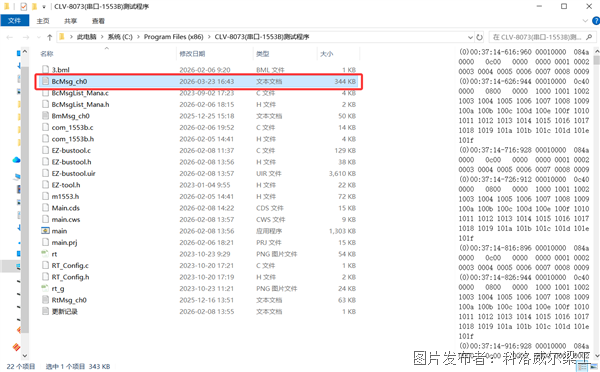
Task: Select the main application icon
Action: [46, 230]
